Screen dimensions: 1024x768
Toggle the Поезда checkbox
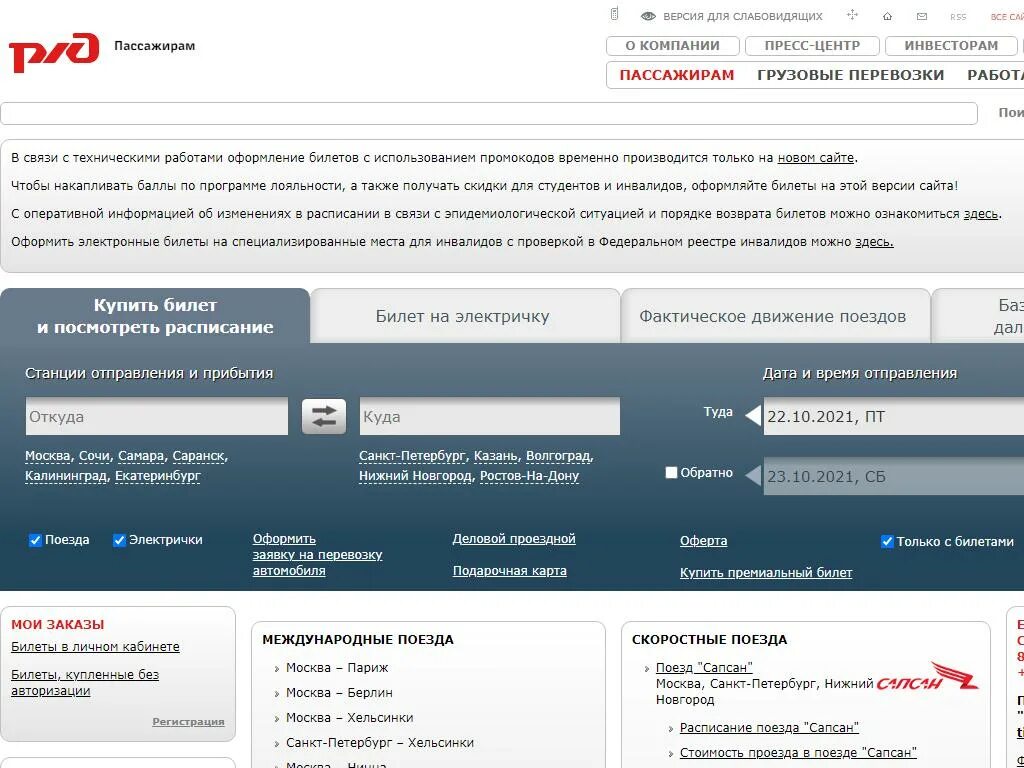tap(35, 540)
